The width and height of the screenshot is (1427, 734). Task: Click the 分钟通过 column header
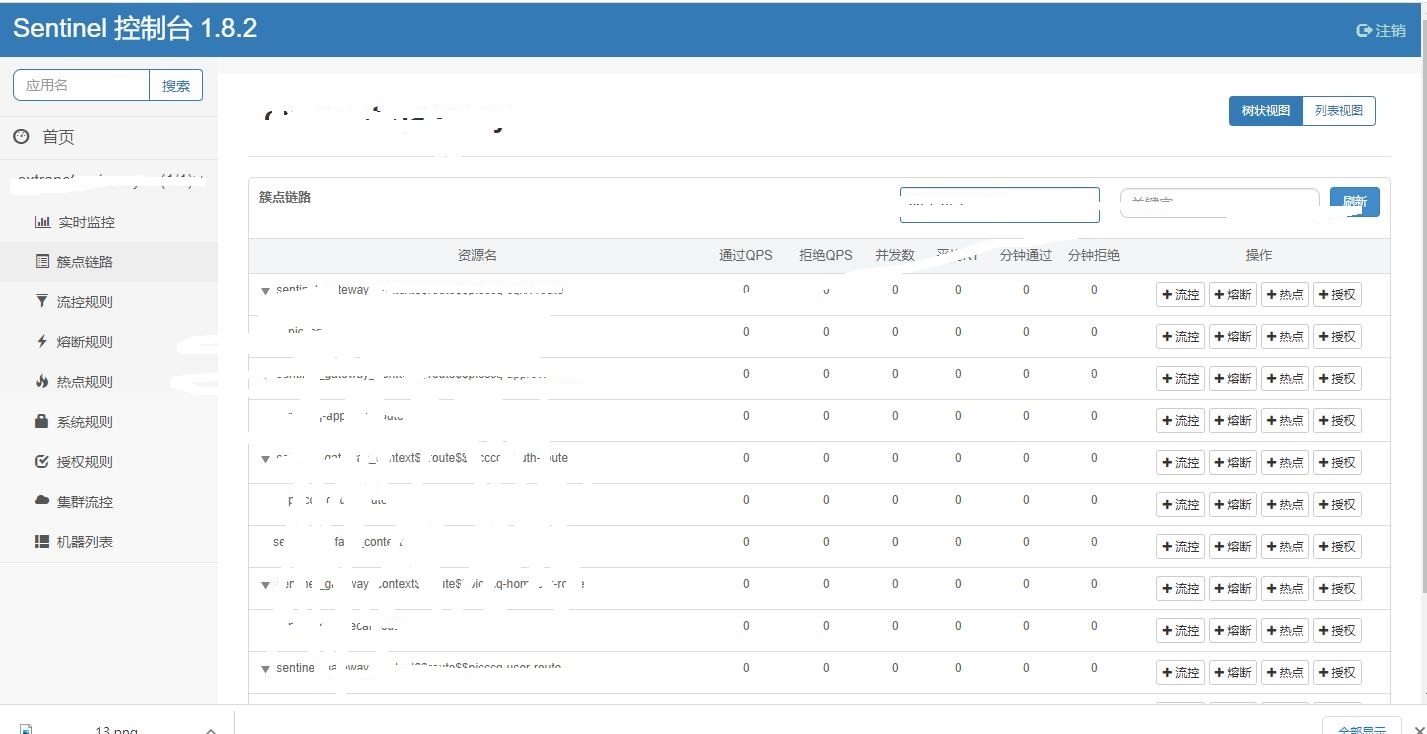pyautogui.click(x=1026, y=255)
